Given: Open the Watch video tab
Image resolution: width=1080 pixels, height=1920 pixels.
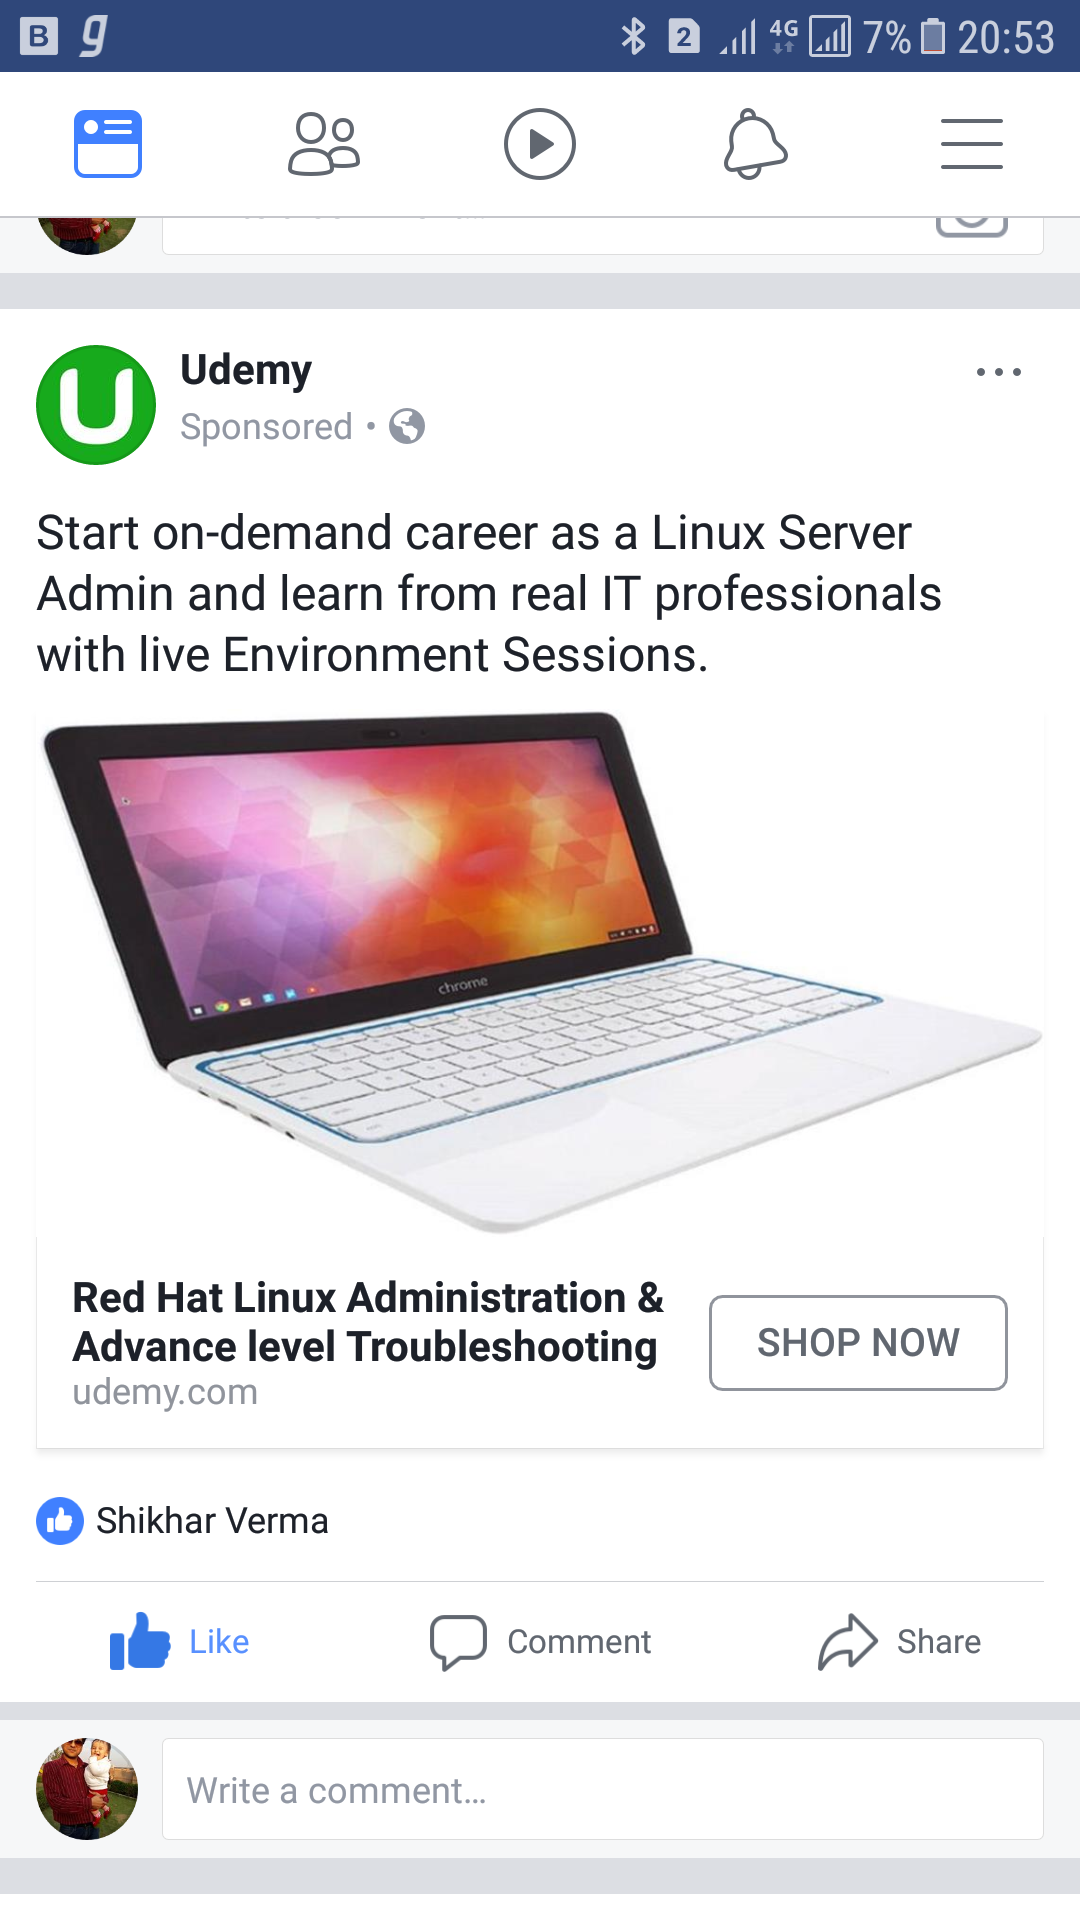Looking at the screenshot, I should tap(540, 144).
